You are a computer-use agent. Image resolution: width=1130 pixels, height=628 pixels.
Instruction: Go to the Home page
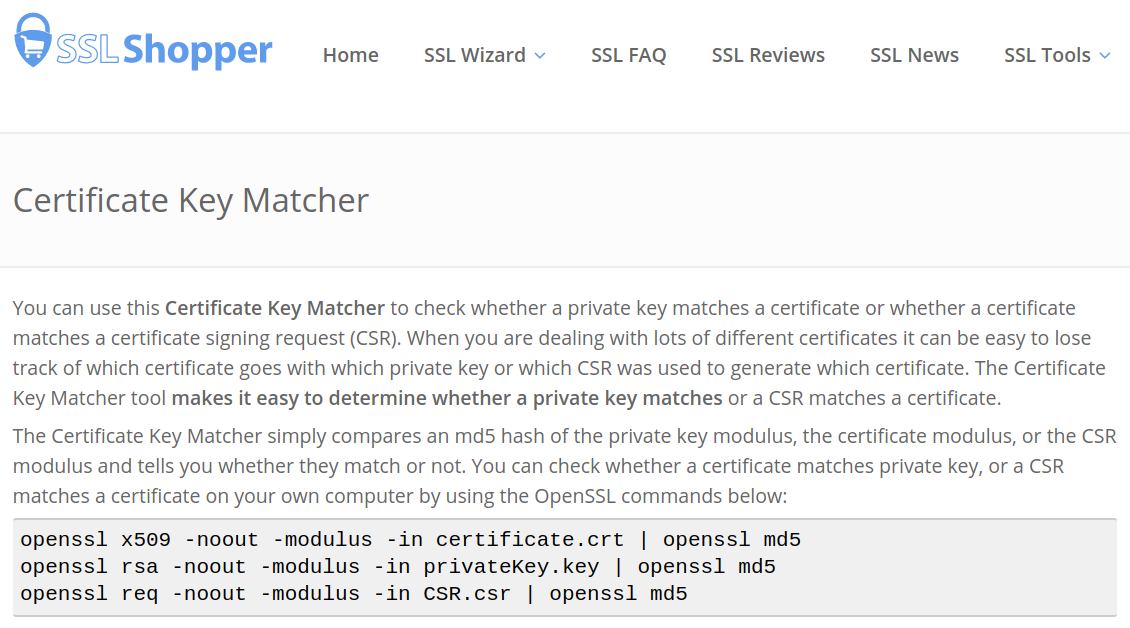pyautogui.click(x=350, y=55)
